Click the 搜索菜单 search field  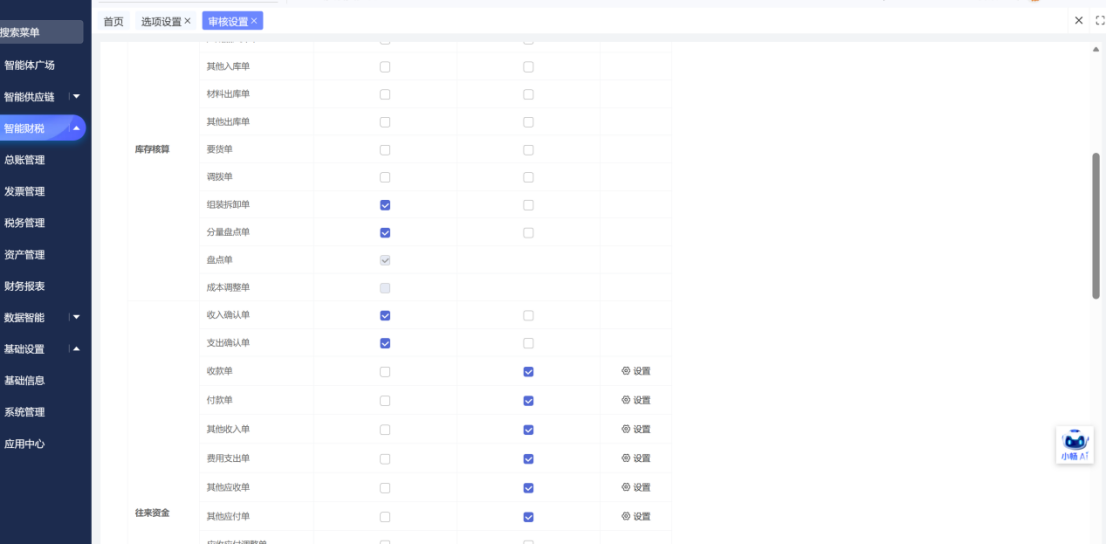41,32
